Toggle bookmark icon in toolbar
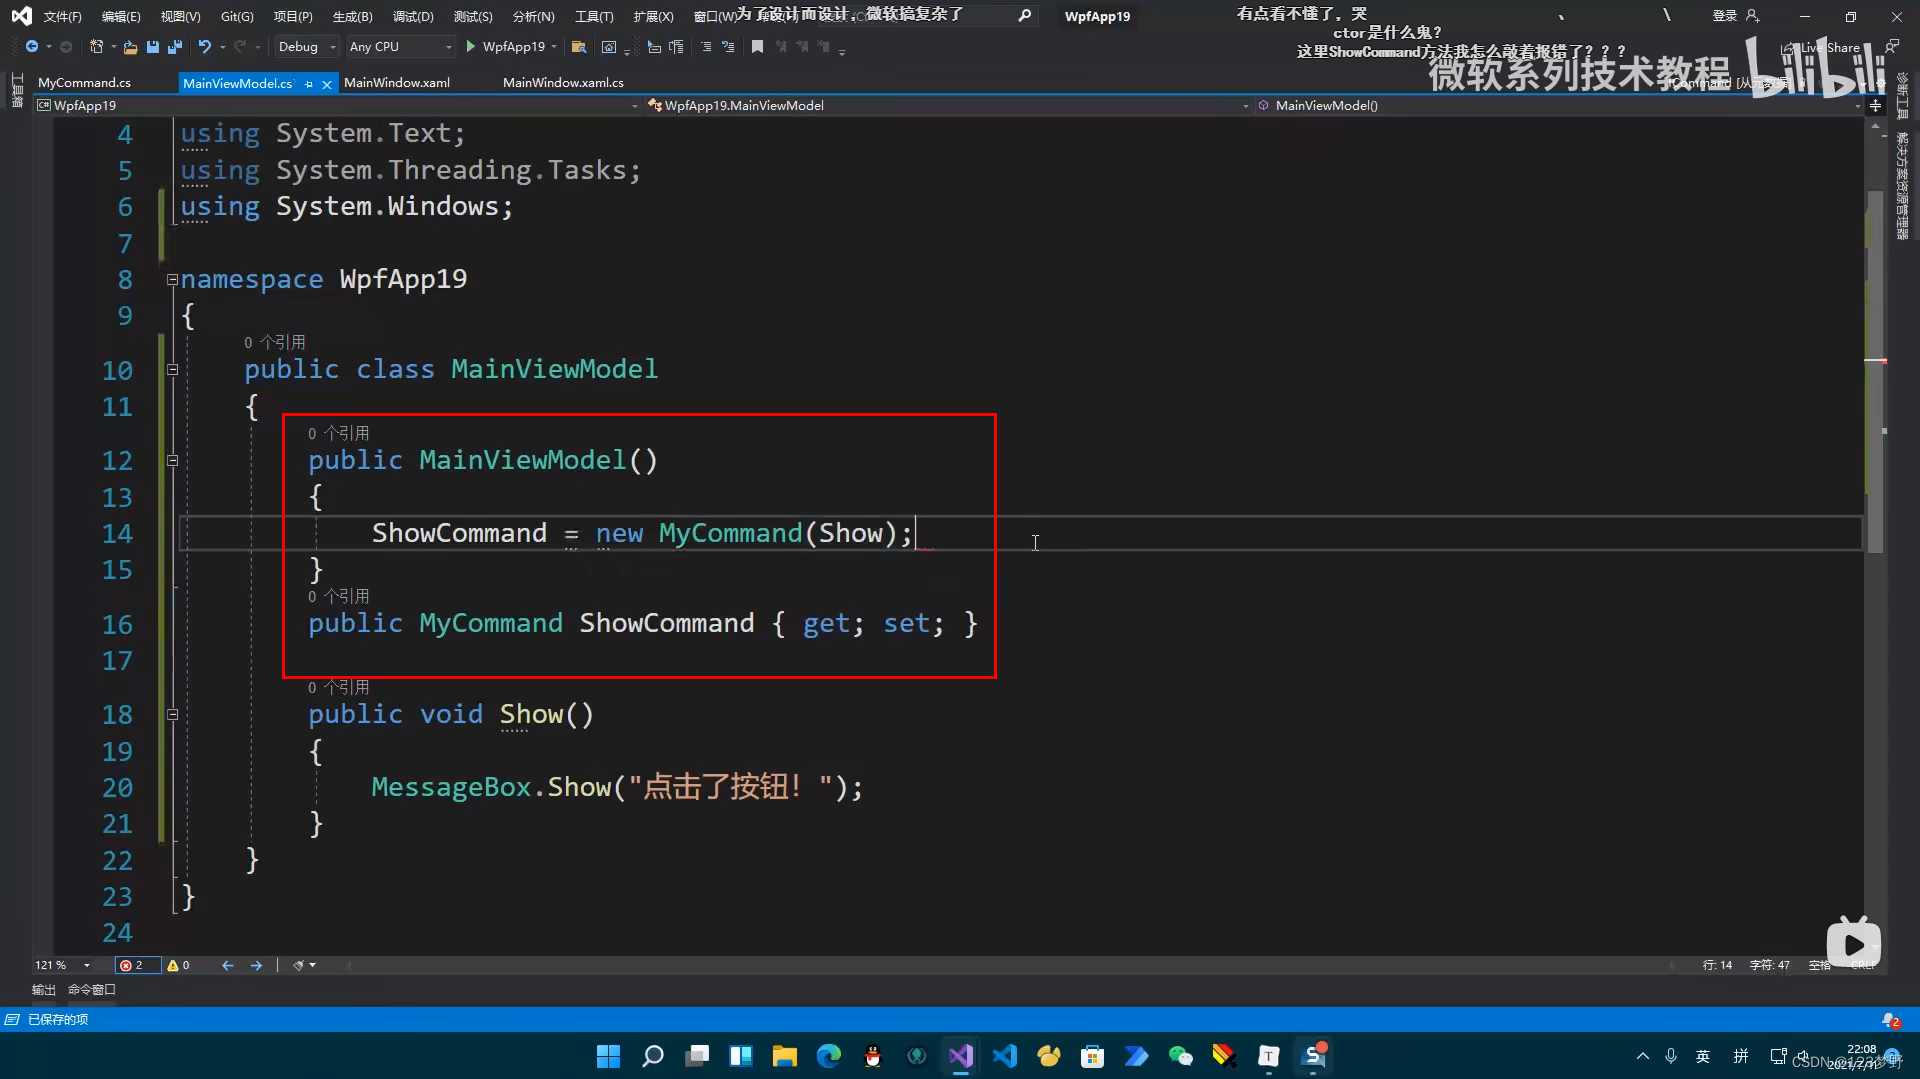The image size is (1920, 1079). [x=757, y=46]
